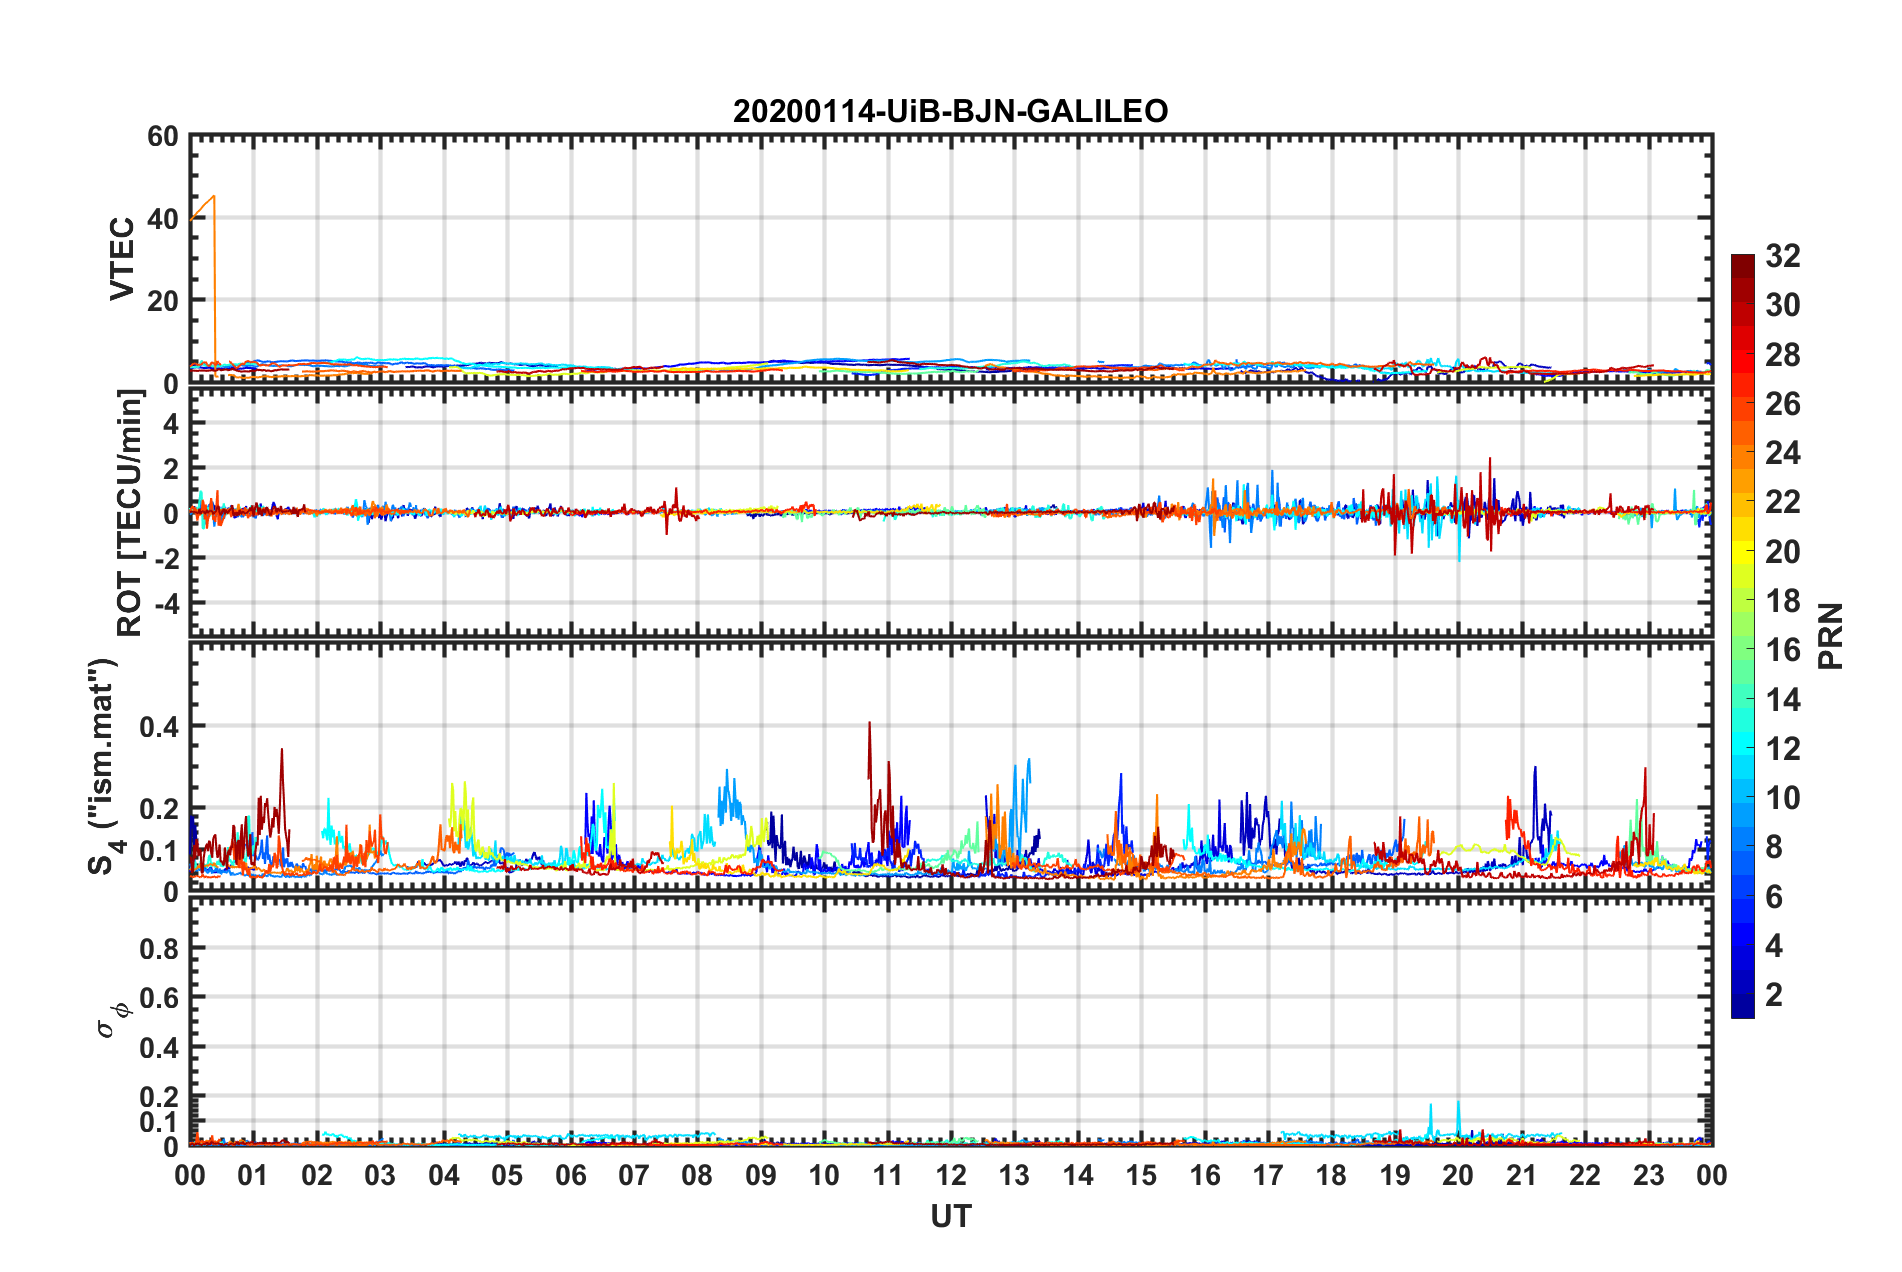Select UT hour tick label 03
Screen dimensions: 1902x1272
pyautogui.click(x=380, y=1175)
